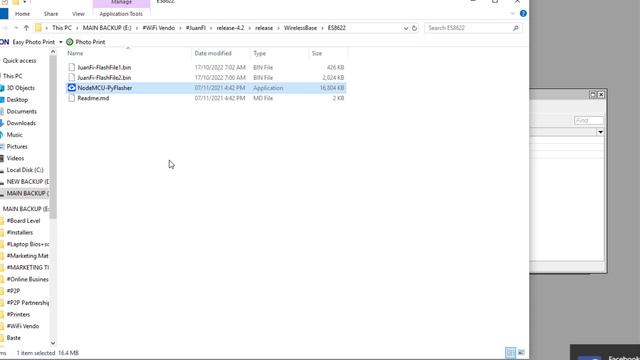Open Music in navigation pane
The width and height of the screenshot is (640, 360).
pyautogui.click(x=14, y=135)
